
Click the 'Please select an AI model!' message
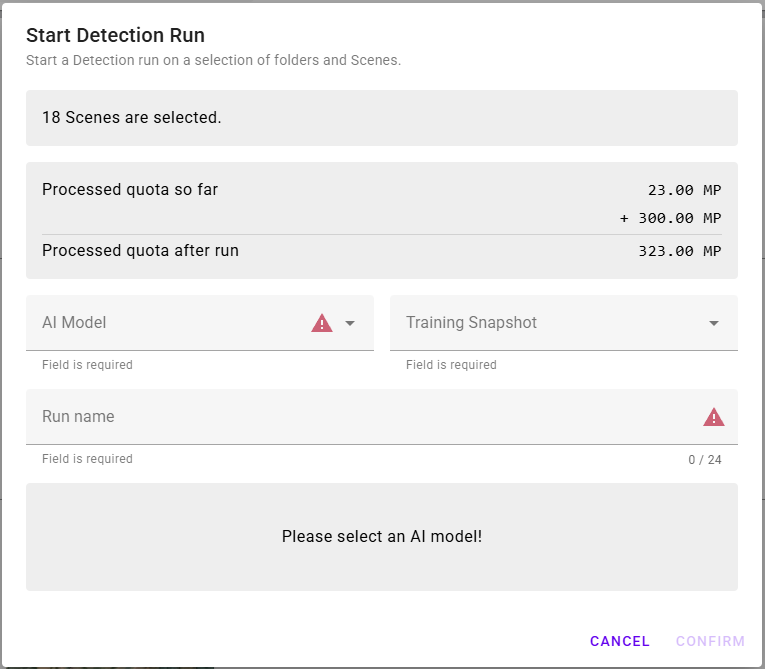click(x=382, y=537)
